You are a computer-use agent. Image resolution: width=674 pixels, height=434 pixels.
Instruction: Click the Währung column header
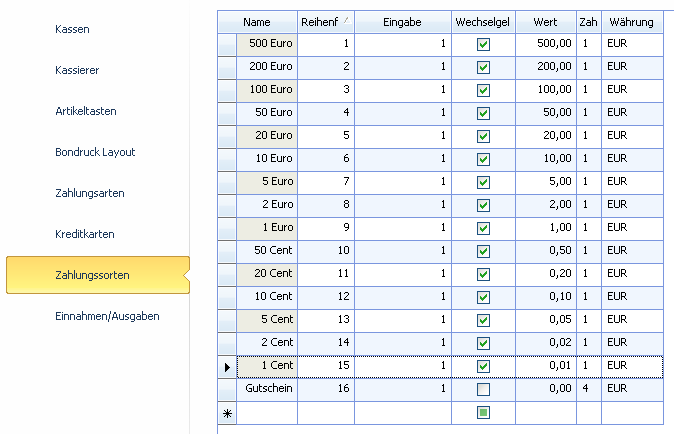631,21
